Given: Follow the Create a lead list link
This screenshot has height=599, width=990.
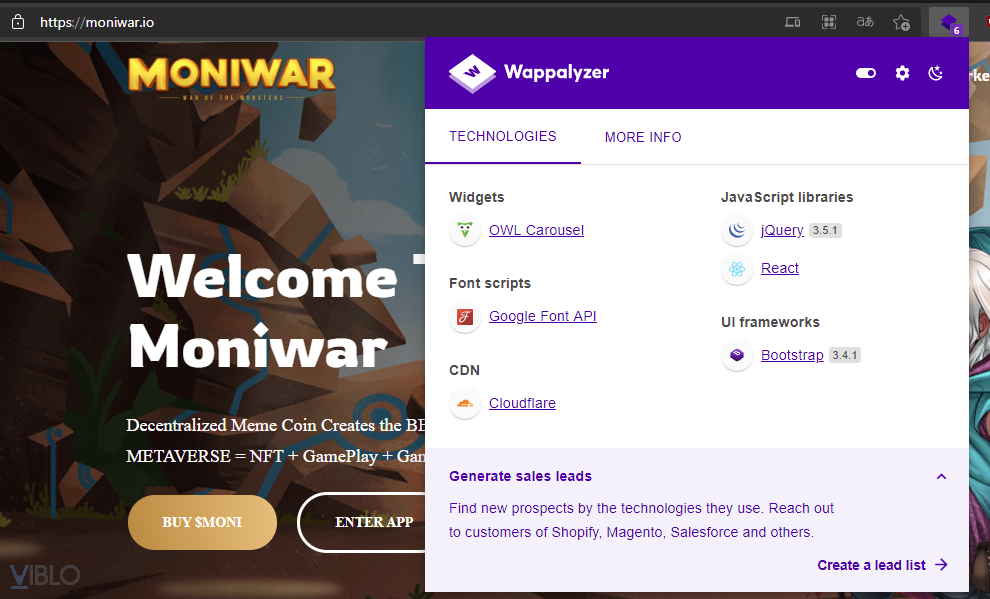Looking at the screenshot, I should 883,565.
